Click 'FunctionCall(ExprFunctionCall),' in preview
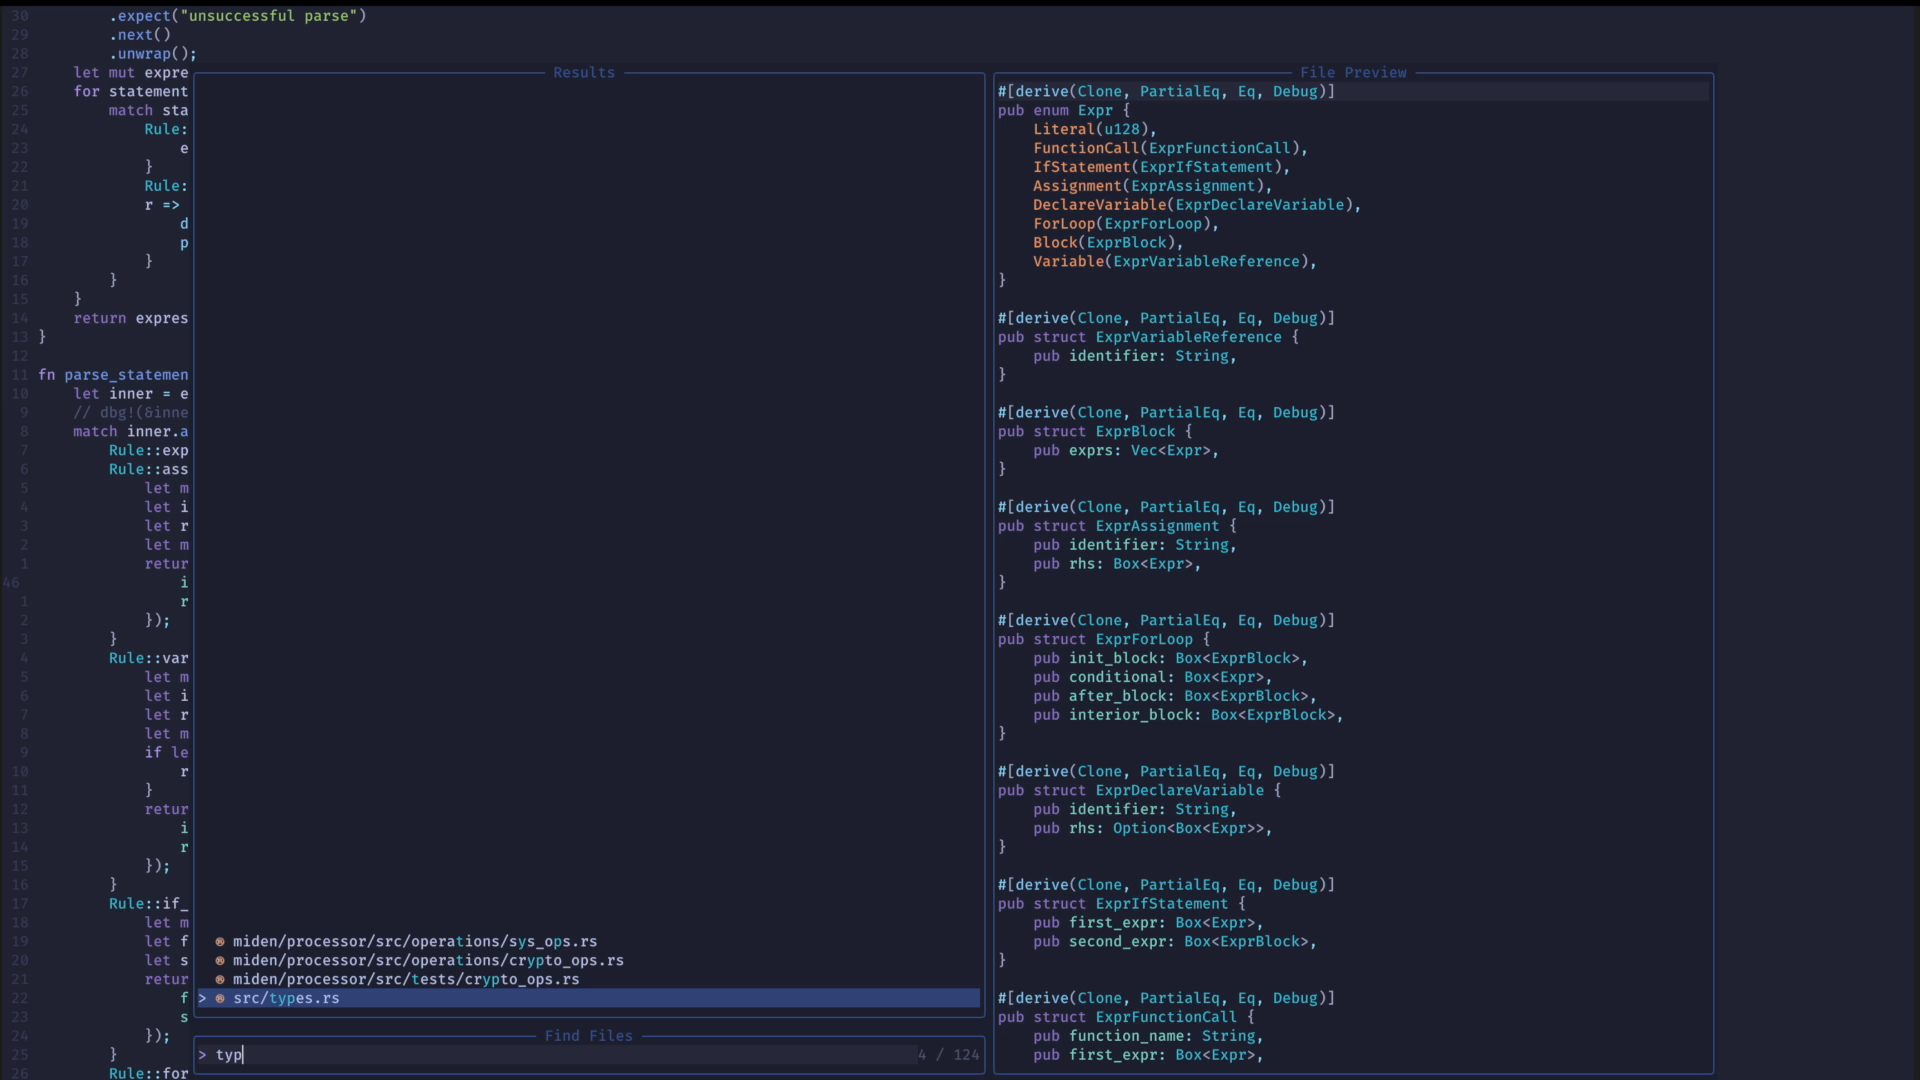This screenshot has height=1080, width=1920. coord(1171,148)
